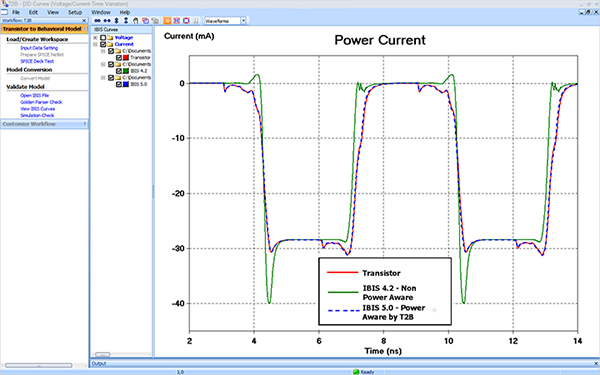The width and height of the screenshot is (600, 375).
Task: Open the Waveforms dropdown
Action: click(243, 21)
